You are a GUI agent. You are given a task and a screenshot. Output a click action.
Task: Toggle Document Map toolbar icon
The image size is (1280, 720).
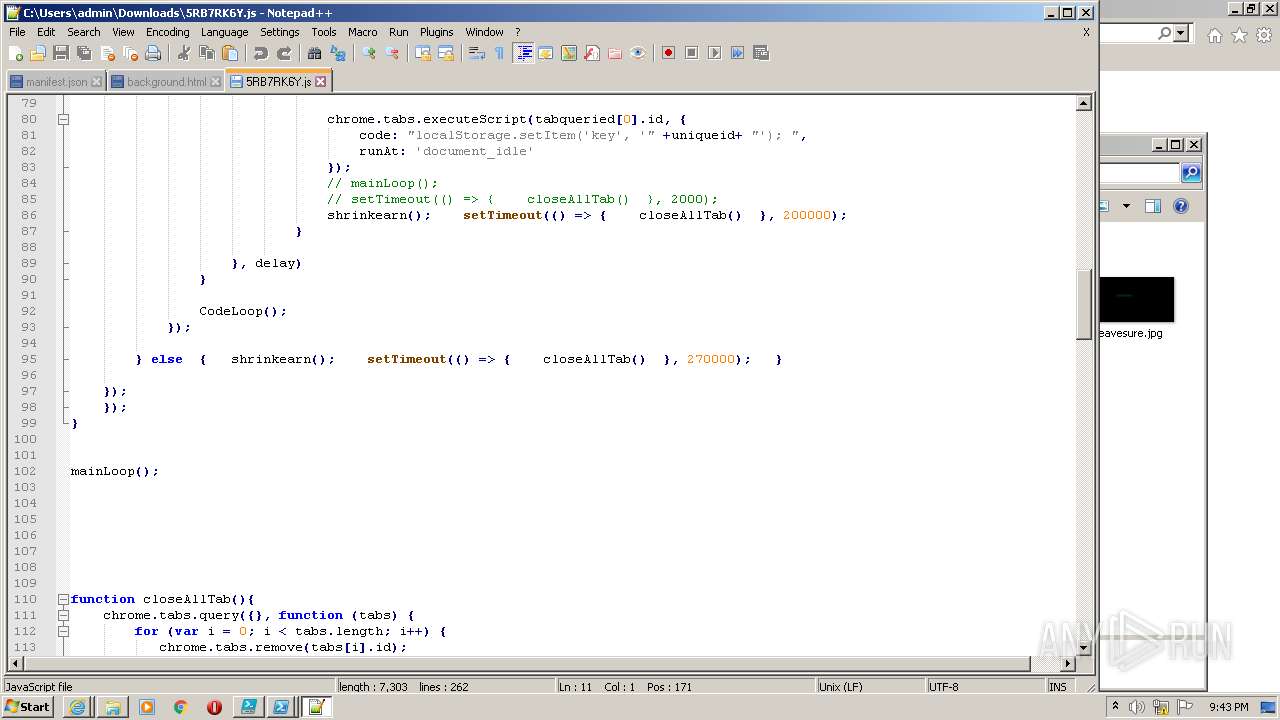point(569,53)
